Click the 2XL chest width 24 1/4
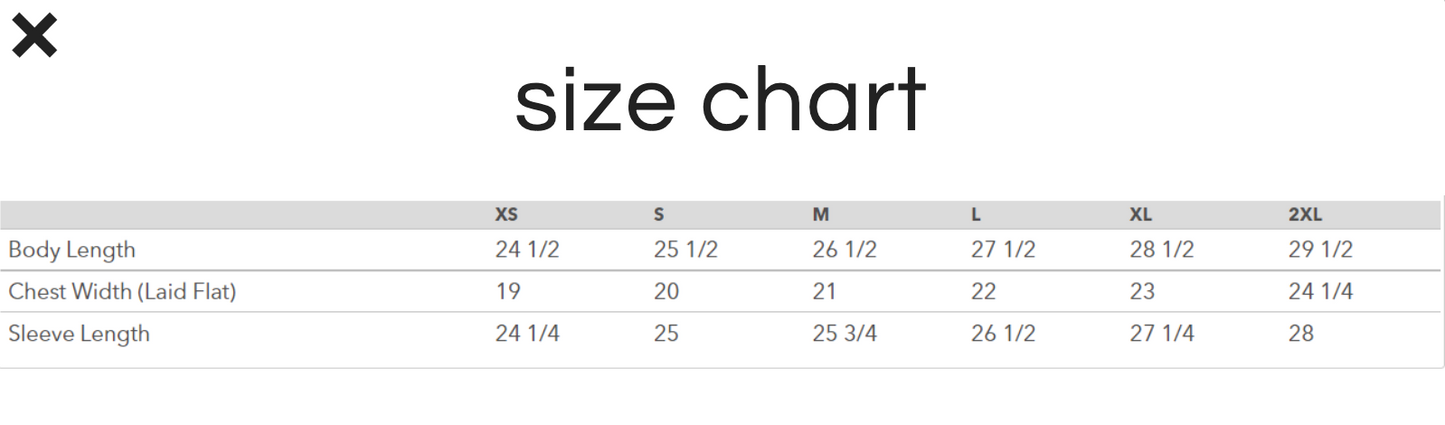Viewport: 1445px width, 425px height. pyautogui.click(x=1320, y=292)
